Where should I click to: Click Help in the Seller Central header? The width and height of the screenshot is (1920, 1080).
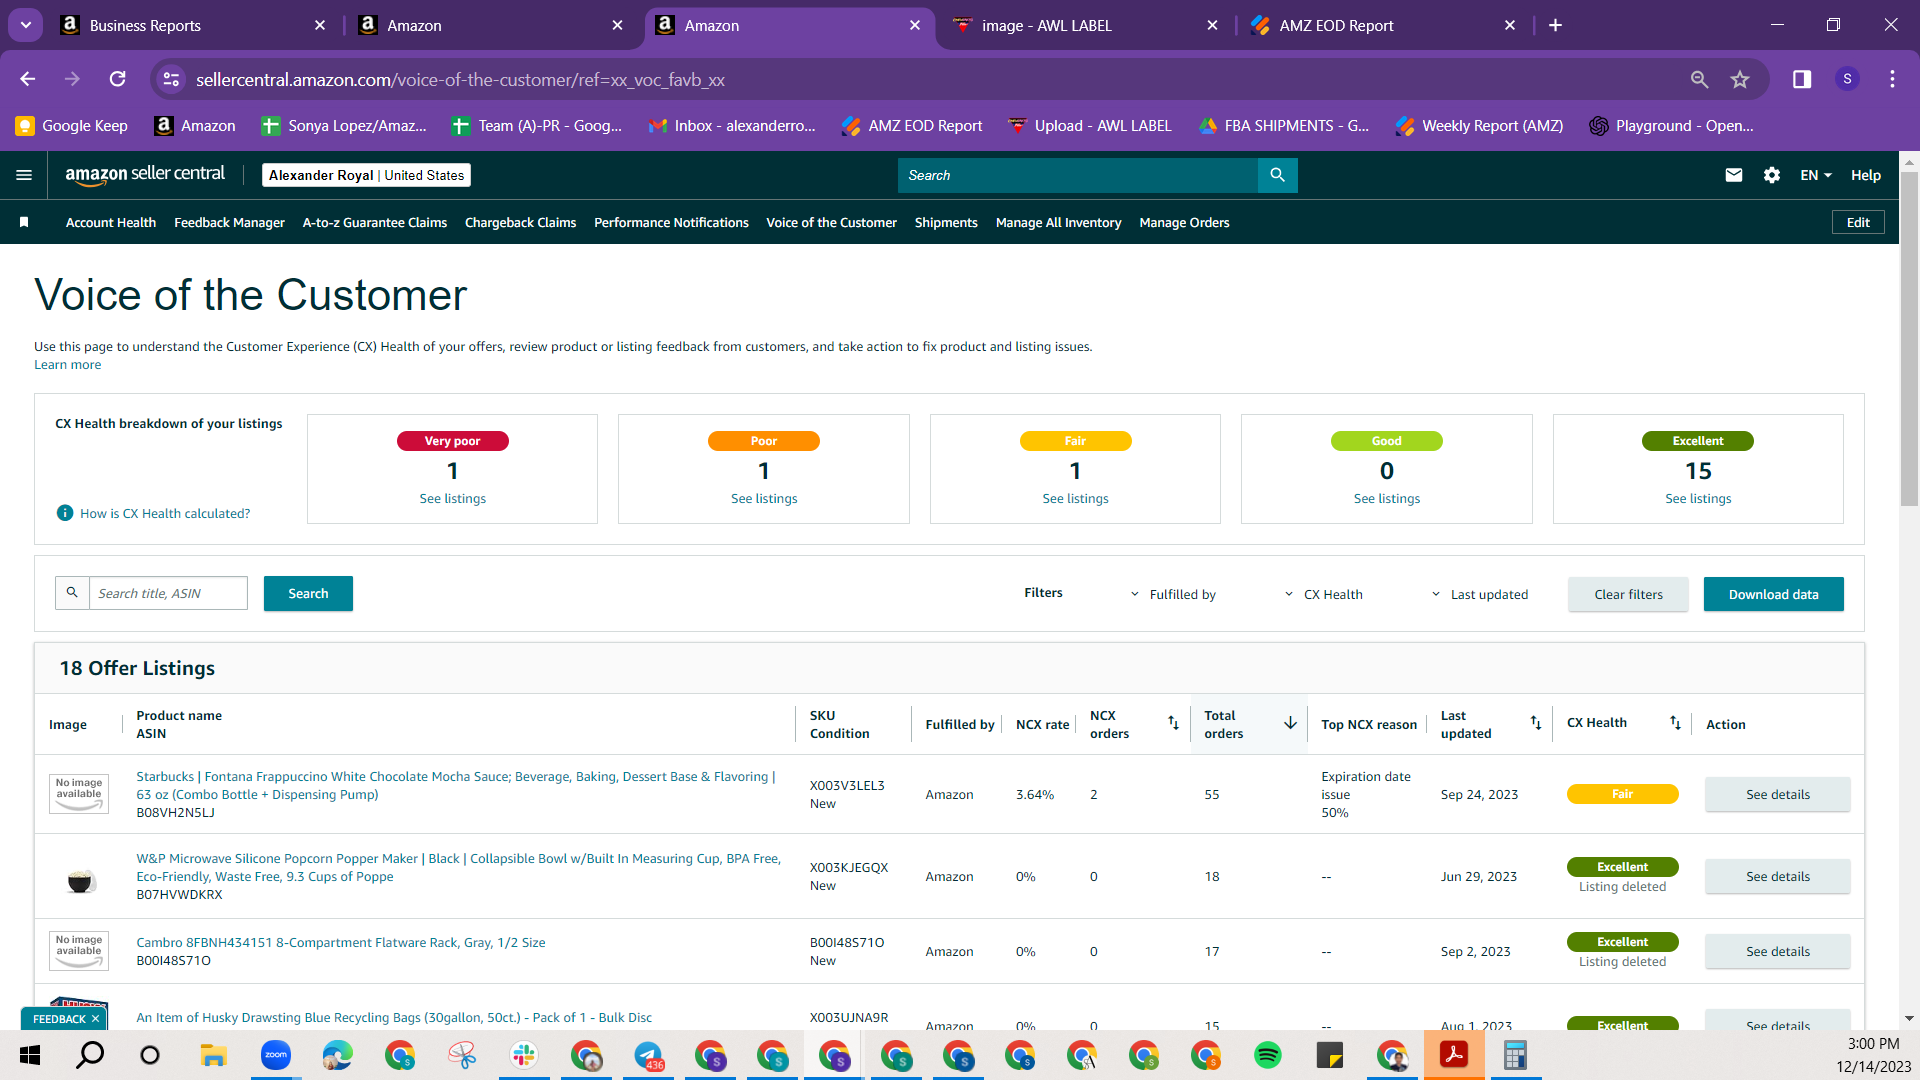[1865, 175]
